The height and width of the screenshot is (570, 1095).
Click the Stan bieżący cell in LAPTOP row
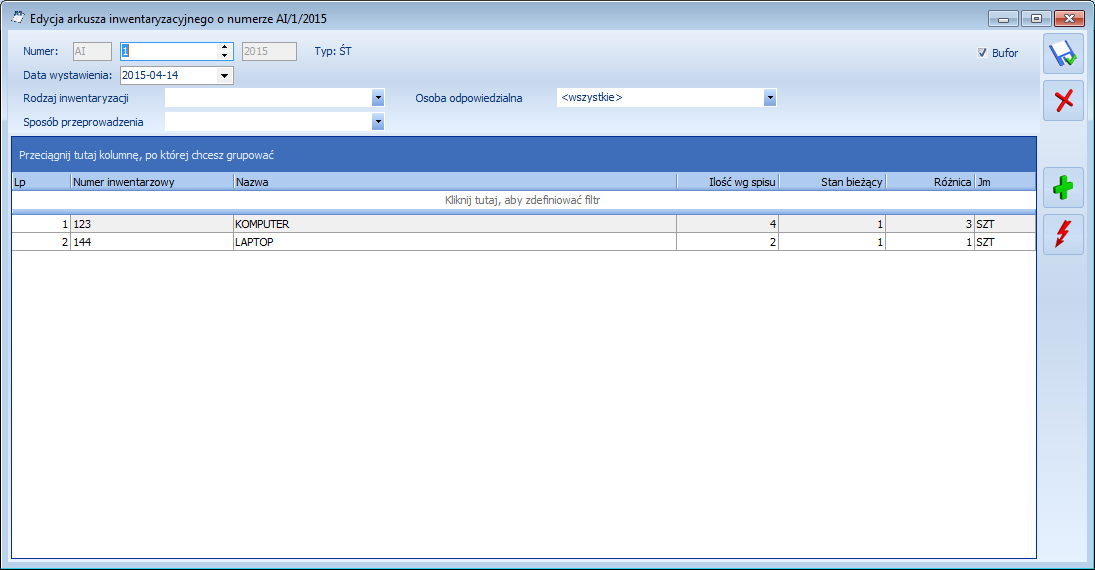click(832, 242)
